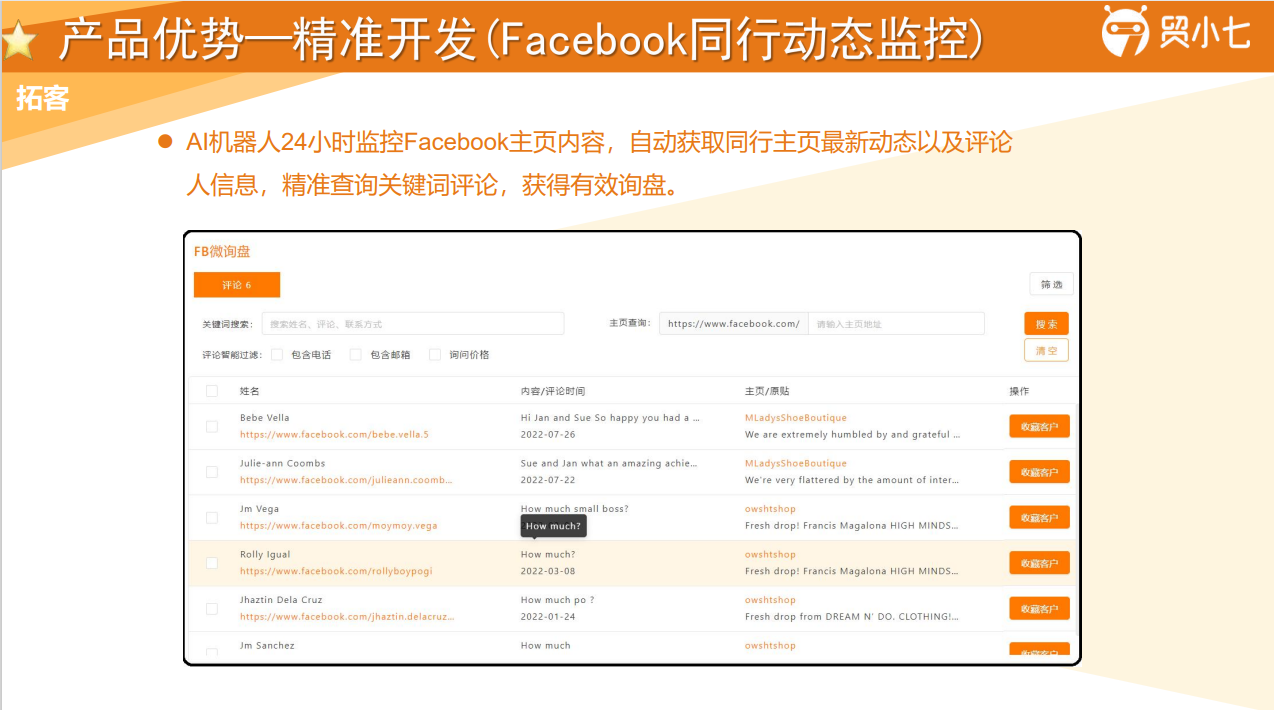1274x710 pixels.
Task: Check the Bebe Vella row checkbox
Action: [x=212, y=426]
